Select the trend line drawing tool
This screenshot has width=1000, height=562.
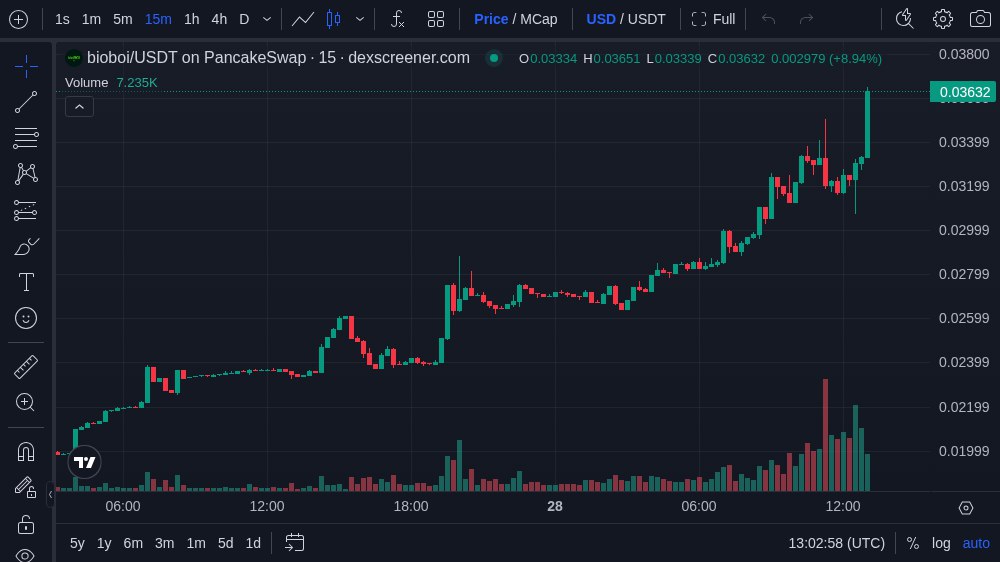(x=26, y=102)
